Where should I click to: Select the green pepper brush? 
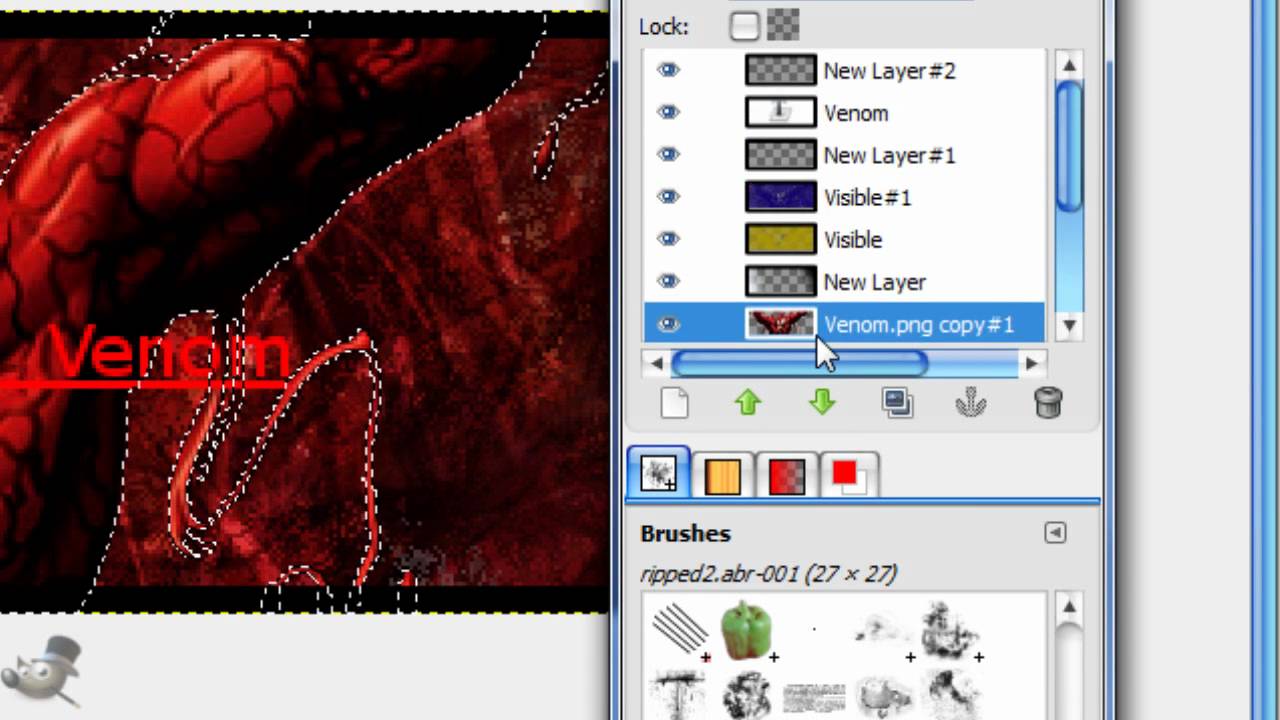tap(746, 630)
